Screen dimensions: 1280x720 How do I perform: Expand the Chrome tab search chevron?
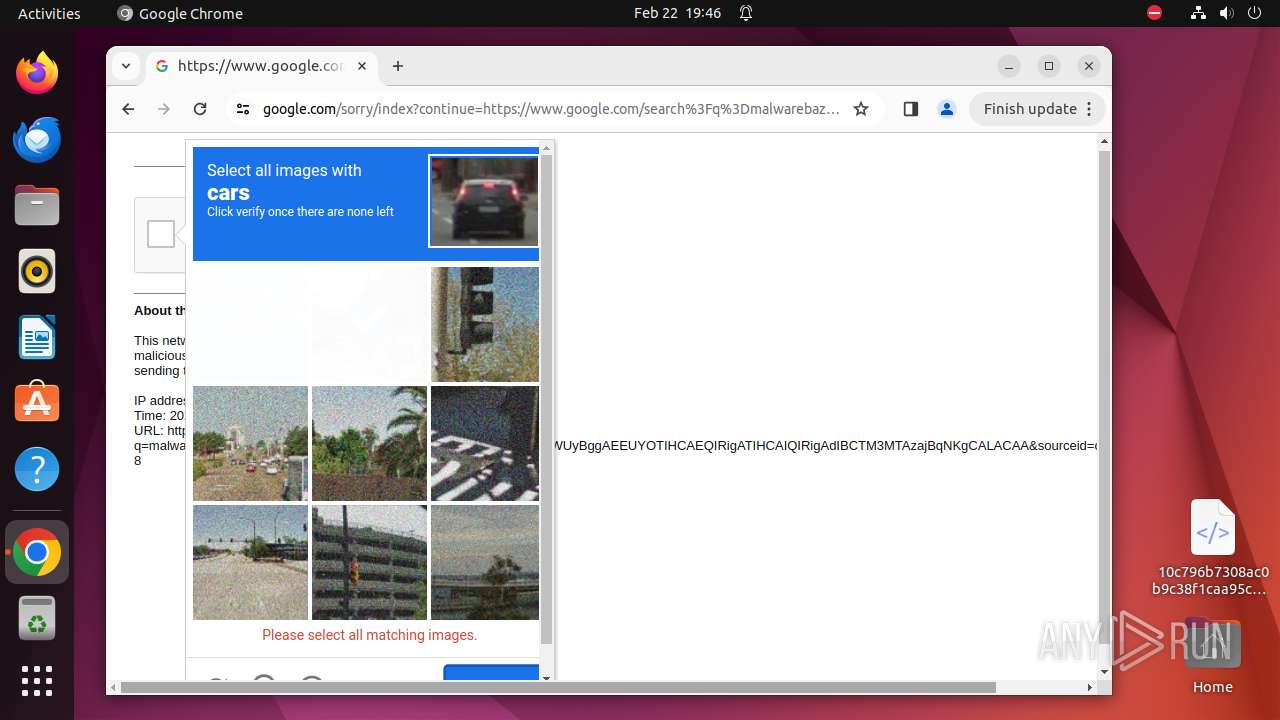[x=126, y=66]
